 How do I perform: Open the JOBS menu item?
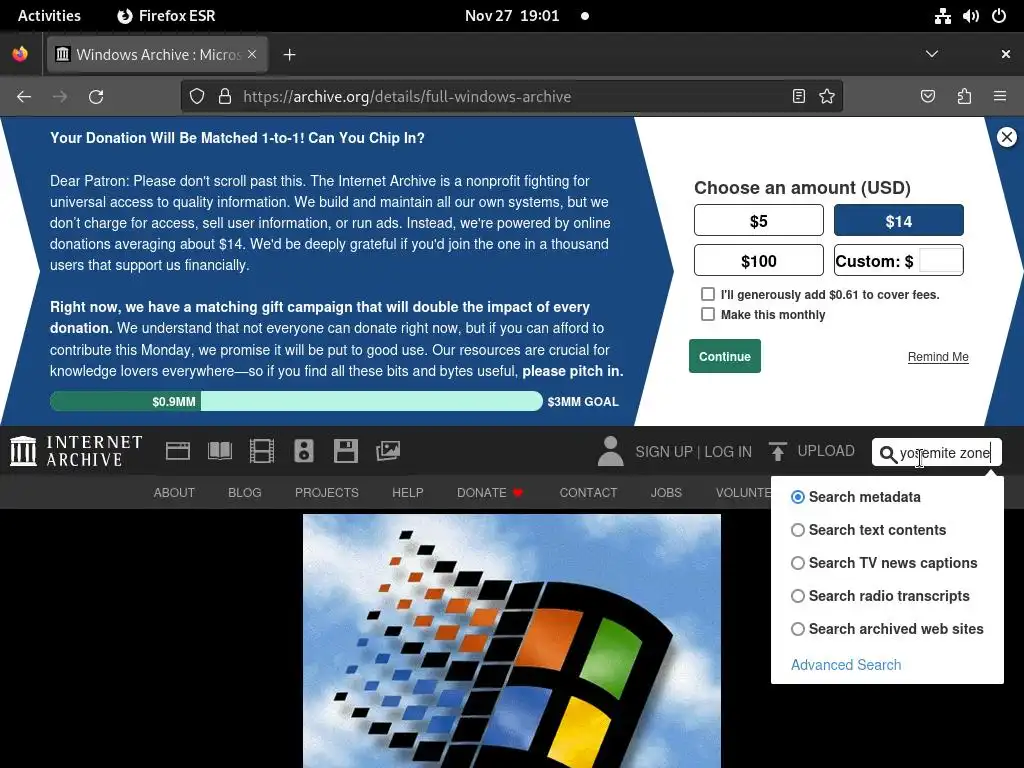click(x=666, y=492)
